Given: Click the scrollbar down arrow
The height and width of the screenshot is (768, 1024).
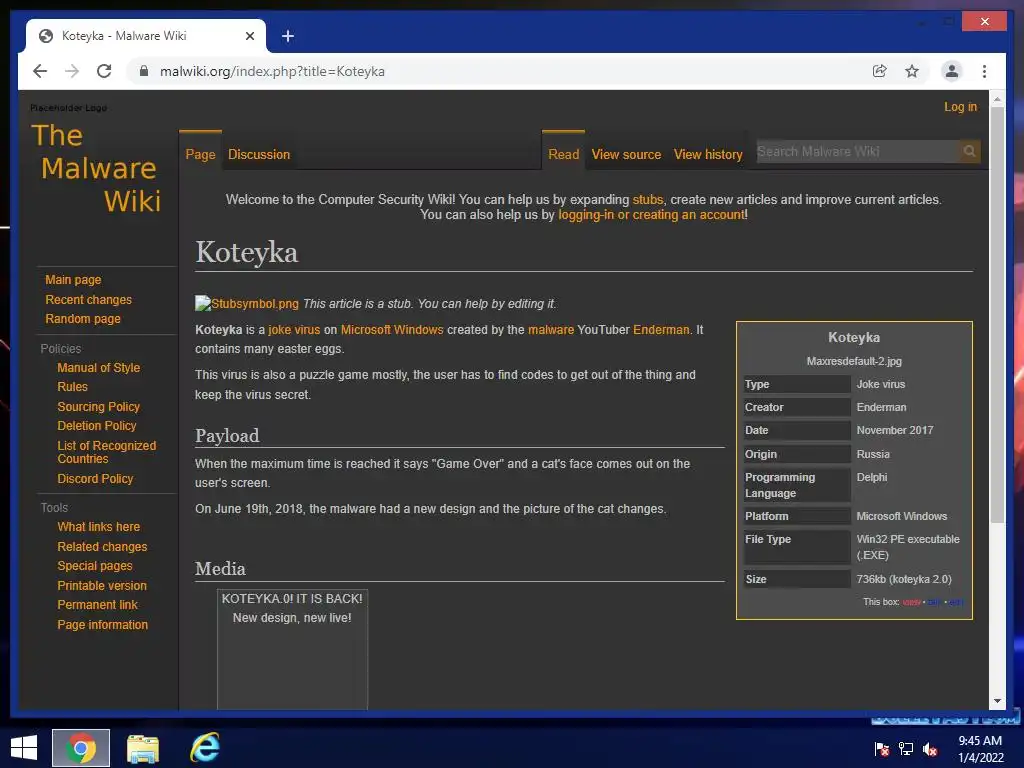Looking at the screenshot, I should click(x=997, y=701).
